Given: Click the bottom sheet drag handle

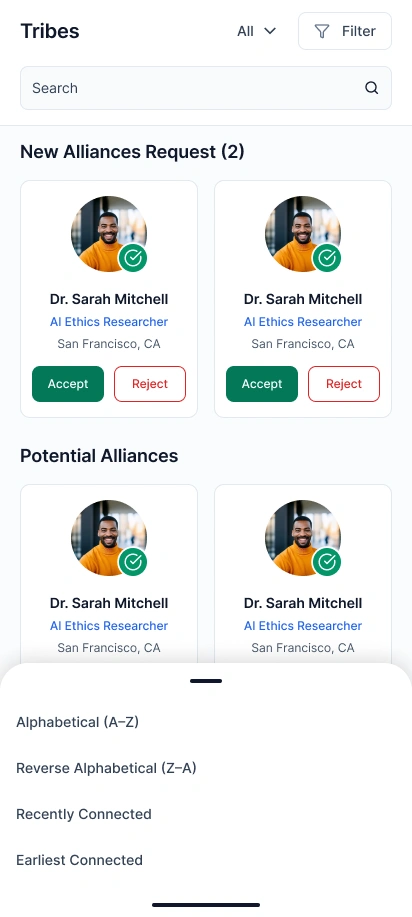Looking at the screenshot, I should pos(206,681).
